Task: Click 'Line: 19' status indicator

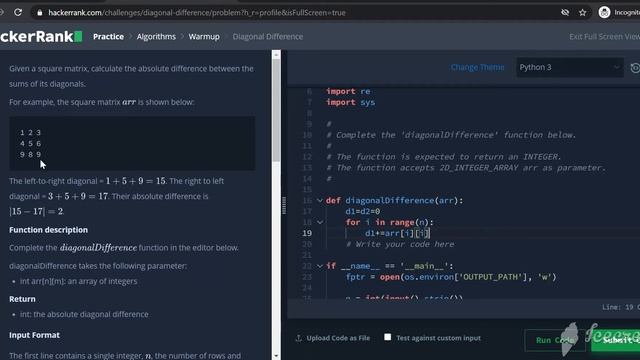Action: 618,307
